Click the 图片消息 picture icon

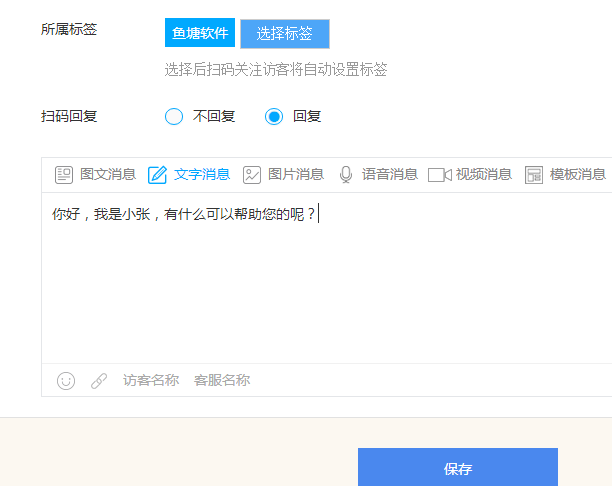point(252,175)
